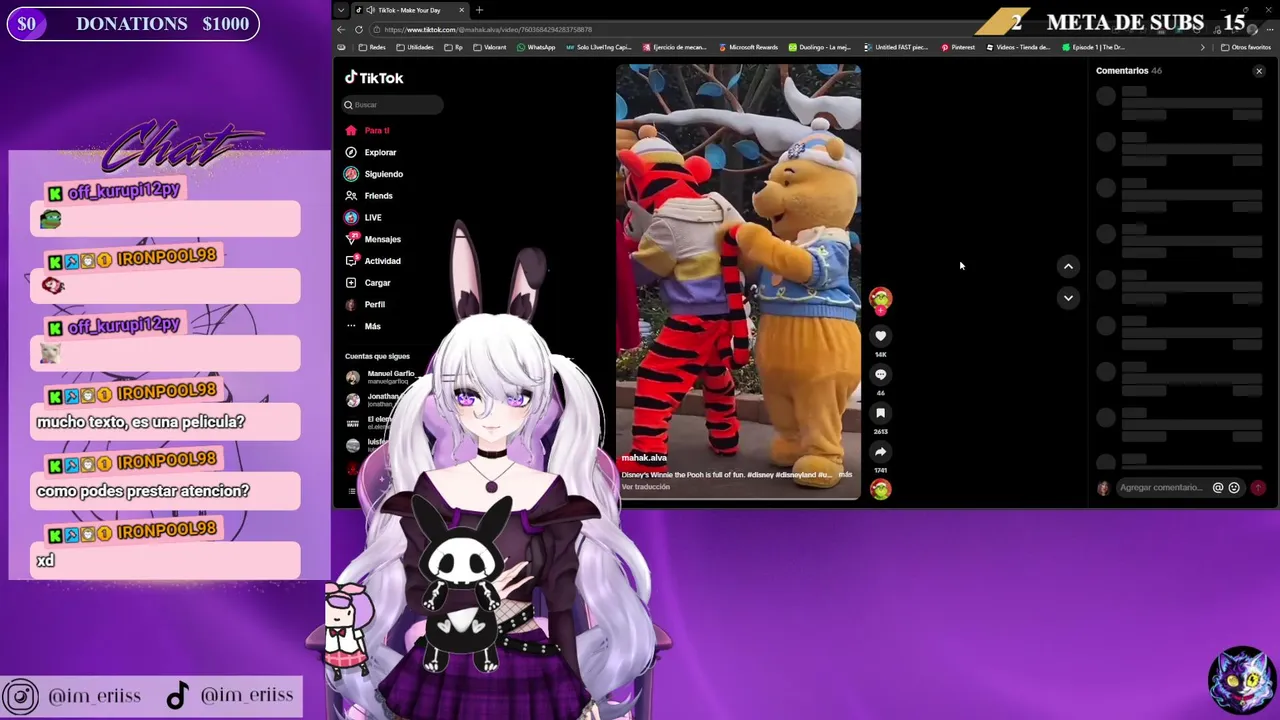This screenshot has width=1280, height=720.
Task: Open Mensajes in the TikTok sidebar
Action: 372,239
